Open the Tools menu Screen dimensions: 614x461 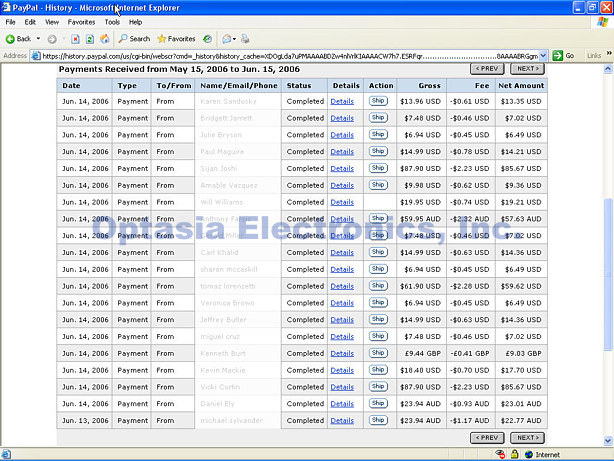pyautogui.click(x=112, y=21)
